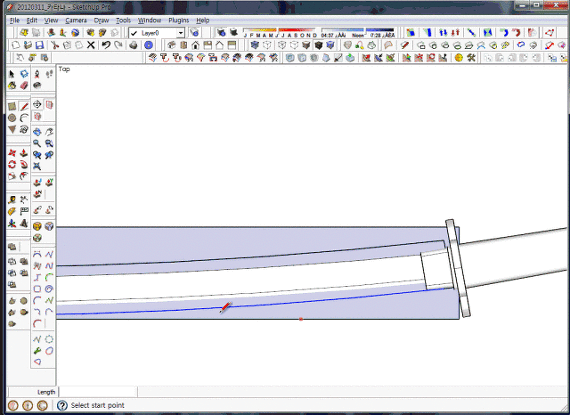Click the help question mark in status bar
Image resolution: width=570 pixels, height=415 pixels.
(x=62, y=405)
